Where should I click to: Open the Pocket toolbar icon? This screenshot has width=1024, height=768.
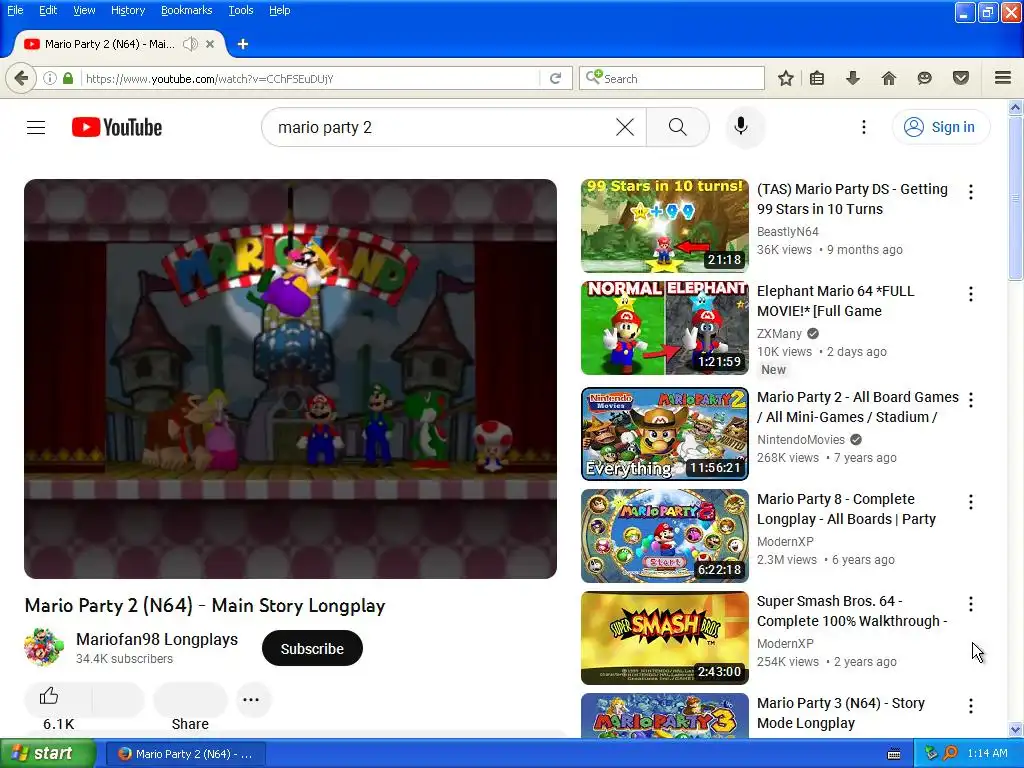(x=961, y=78)
